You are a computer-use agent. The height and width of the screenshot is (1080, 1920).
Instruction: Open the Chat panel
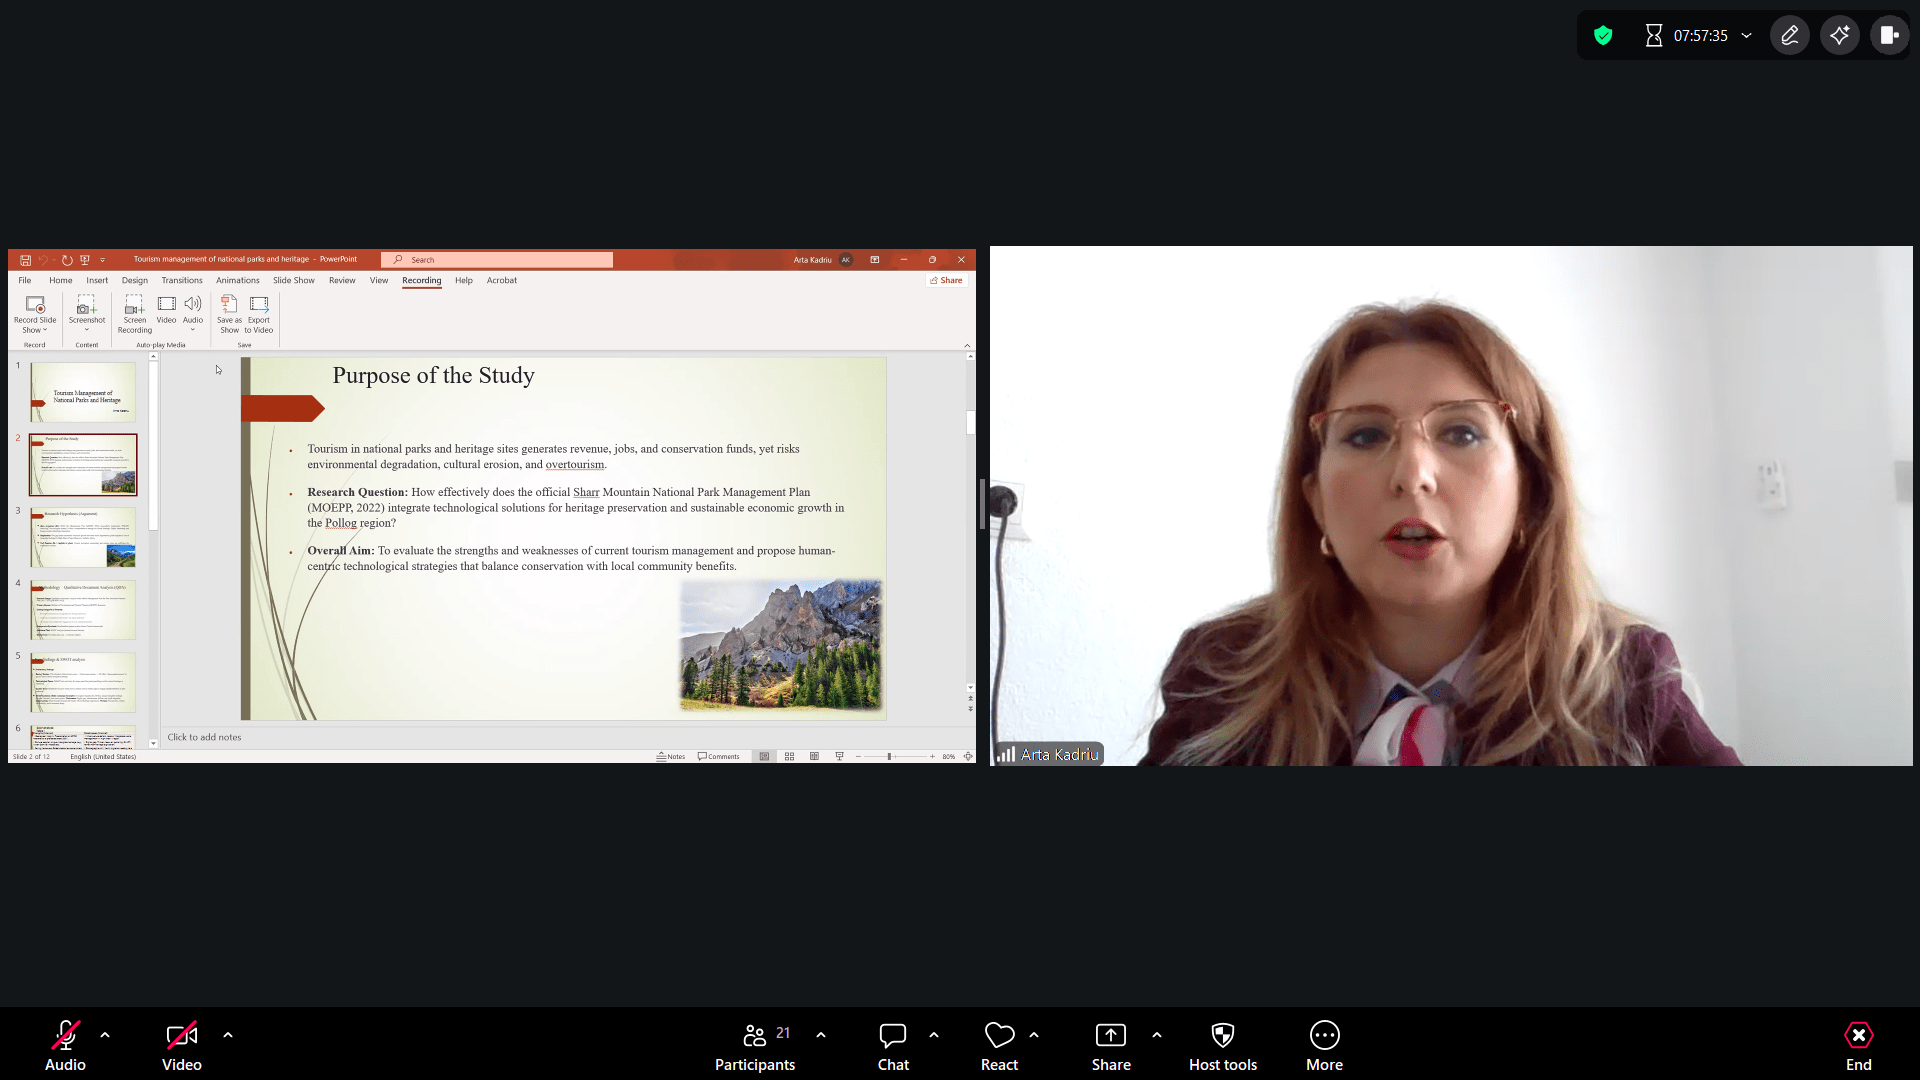pos(893,1045)
